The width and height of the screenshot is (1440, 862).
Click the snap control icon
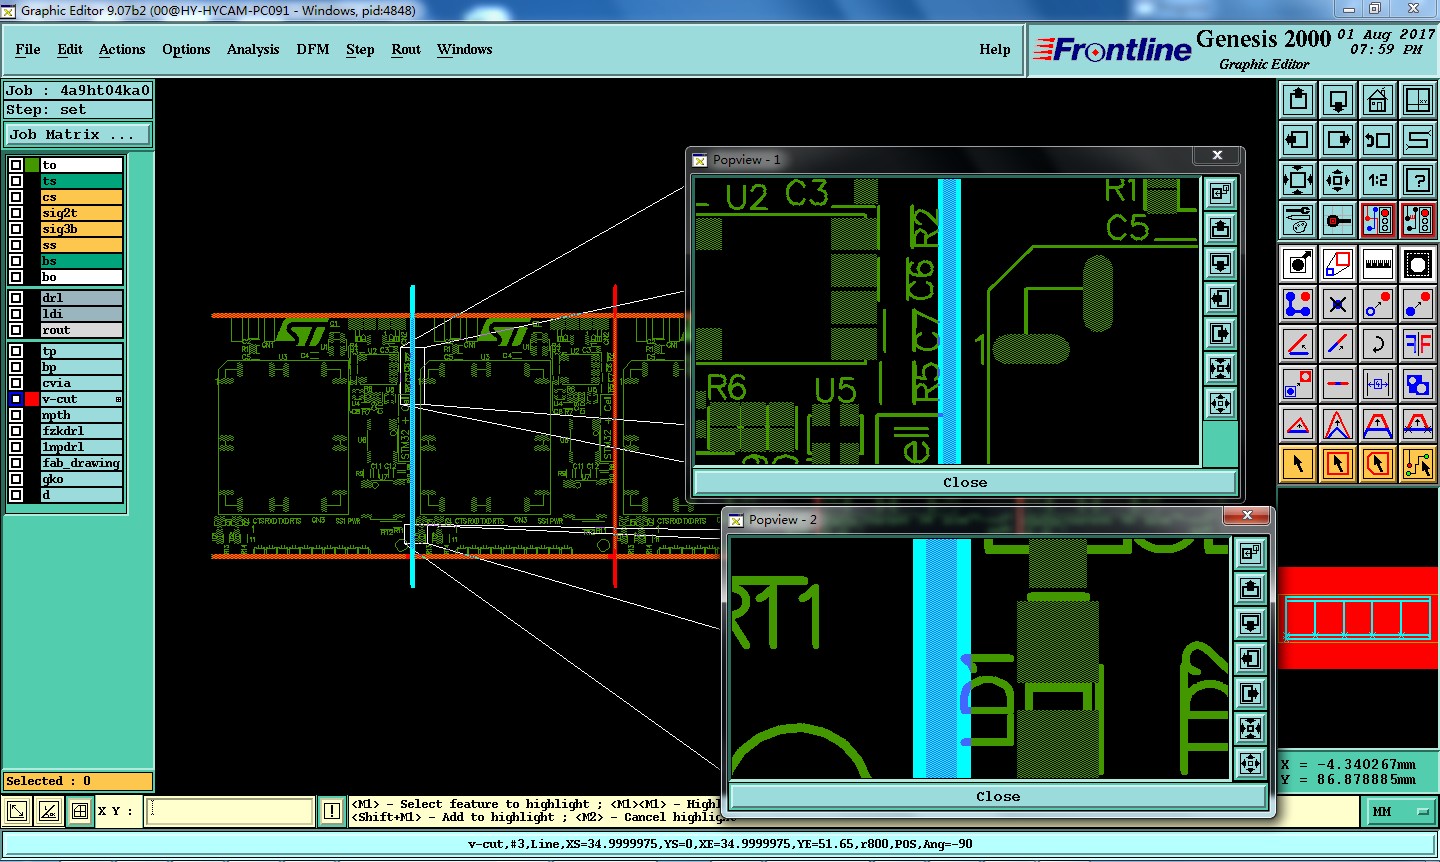click(1338, 220)
